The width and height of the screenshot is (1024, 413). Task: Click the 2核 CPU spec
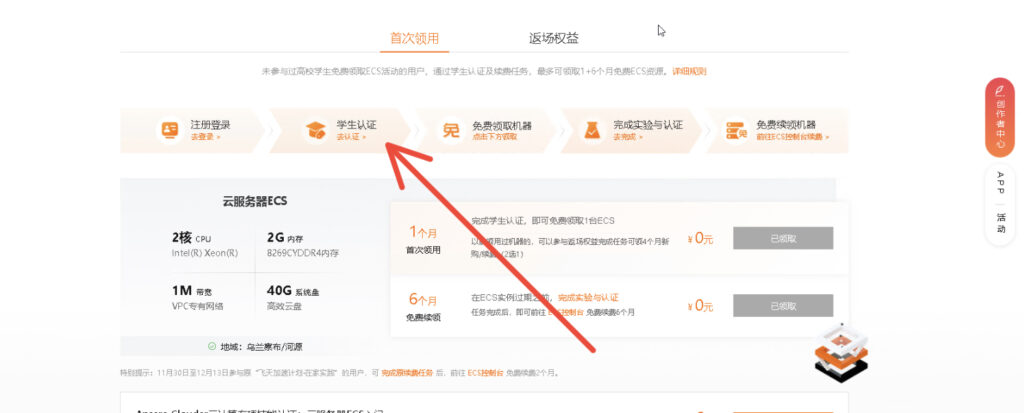(192, 238)
